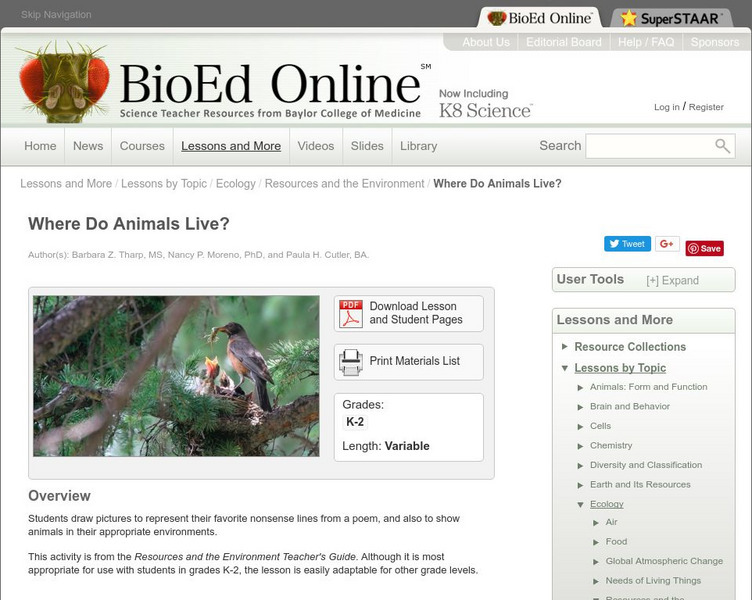Open the SuperSTAAR star tab
This screenshot has width=752, height=600.
click(671, 18)
